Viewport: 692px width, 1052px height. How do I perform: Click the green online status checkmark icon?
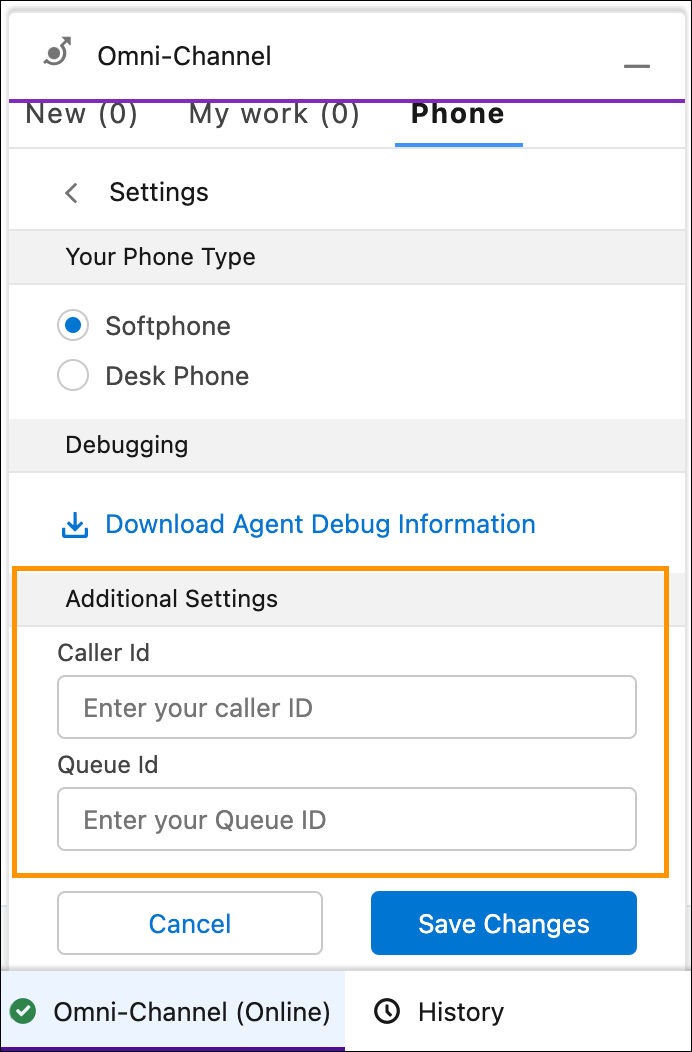tap(24, 1011)
